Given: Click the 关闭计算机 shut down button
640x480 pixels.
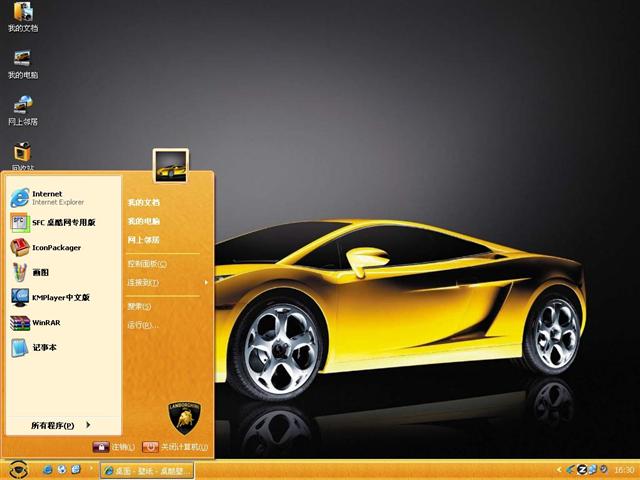Looking at the screenshot, I should tap(176, 447).
